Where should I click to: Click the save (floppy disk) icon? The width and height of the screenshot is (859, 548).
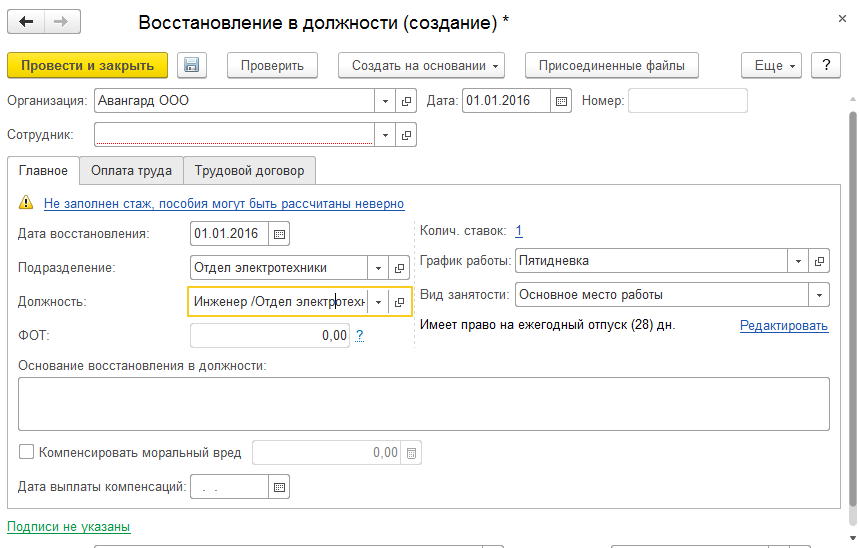192,65
